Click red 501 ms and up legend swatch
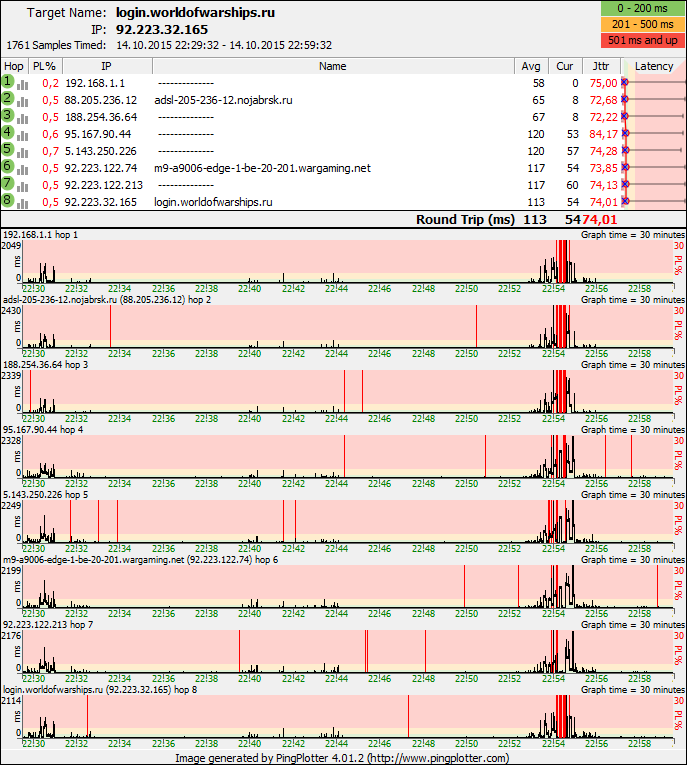 point(643,40)
